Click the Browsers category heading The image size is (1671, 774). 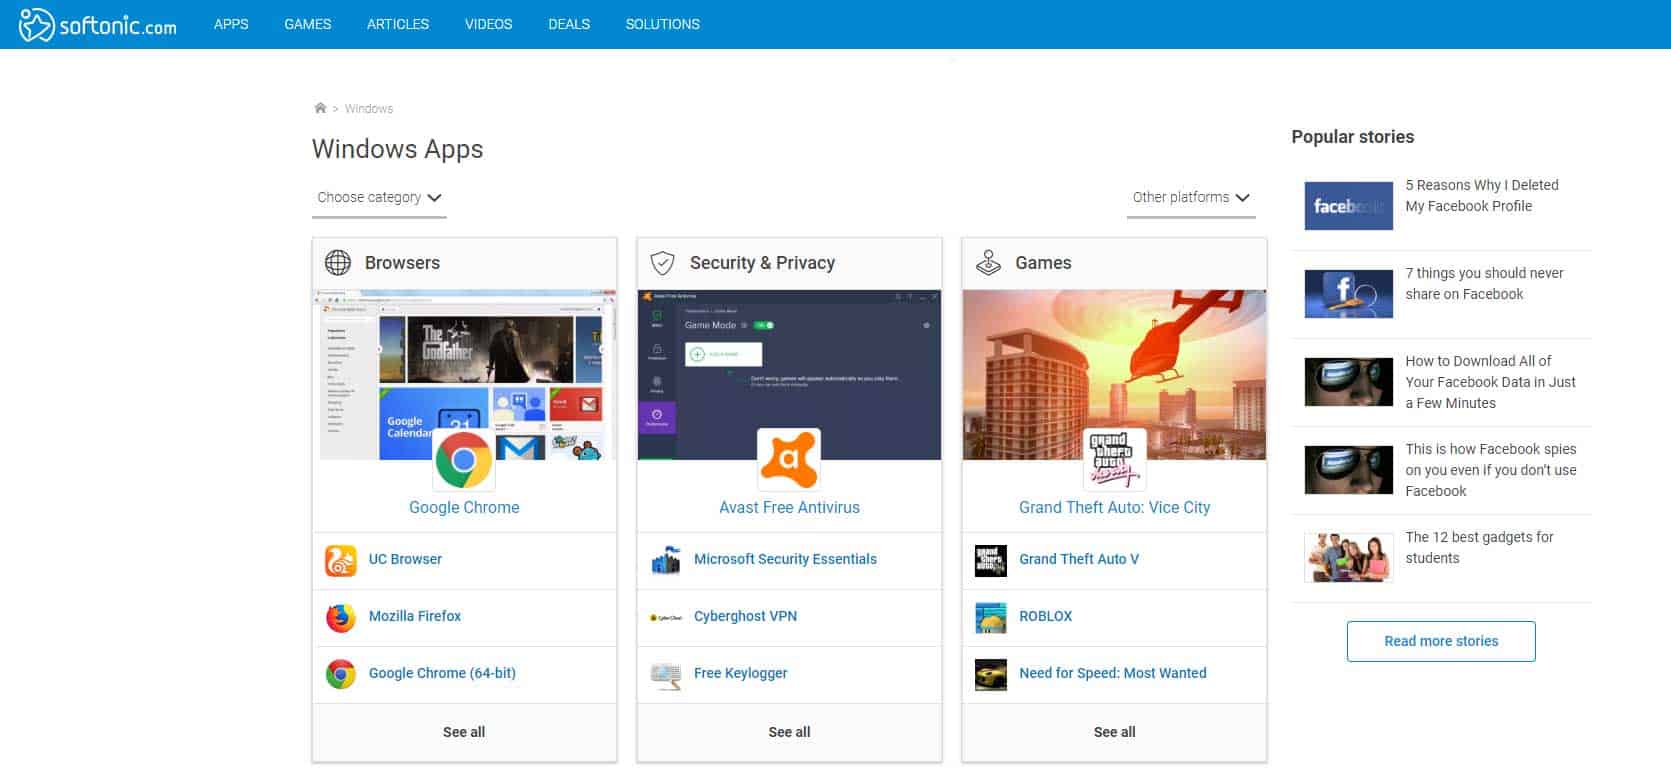[x=402, y=263]
